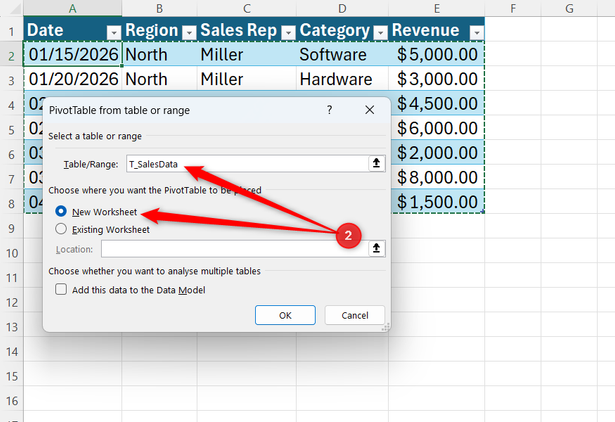Select the cell containing 01/15/2026

(x=73, y=54)
